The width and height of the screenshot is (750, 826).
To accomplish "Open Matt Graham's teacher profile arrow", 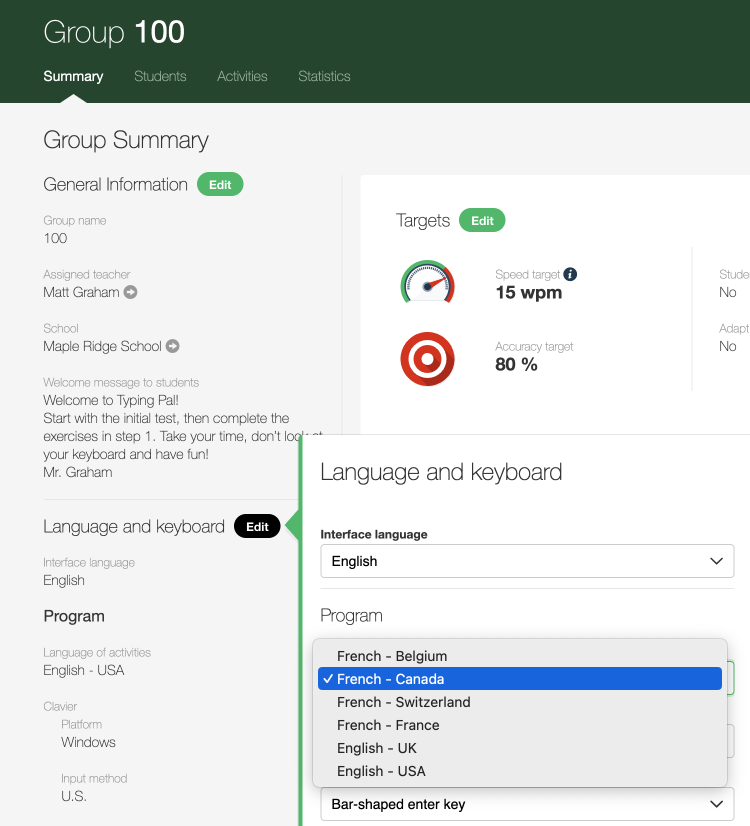I will click(131, 292).
